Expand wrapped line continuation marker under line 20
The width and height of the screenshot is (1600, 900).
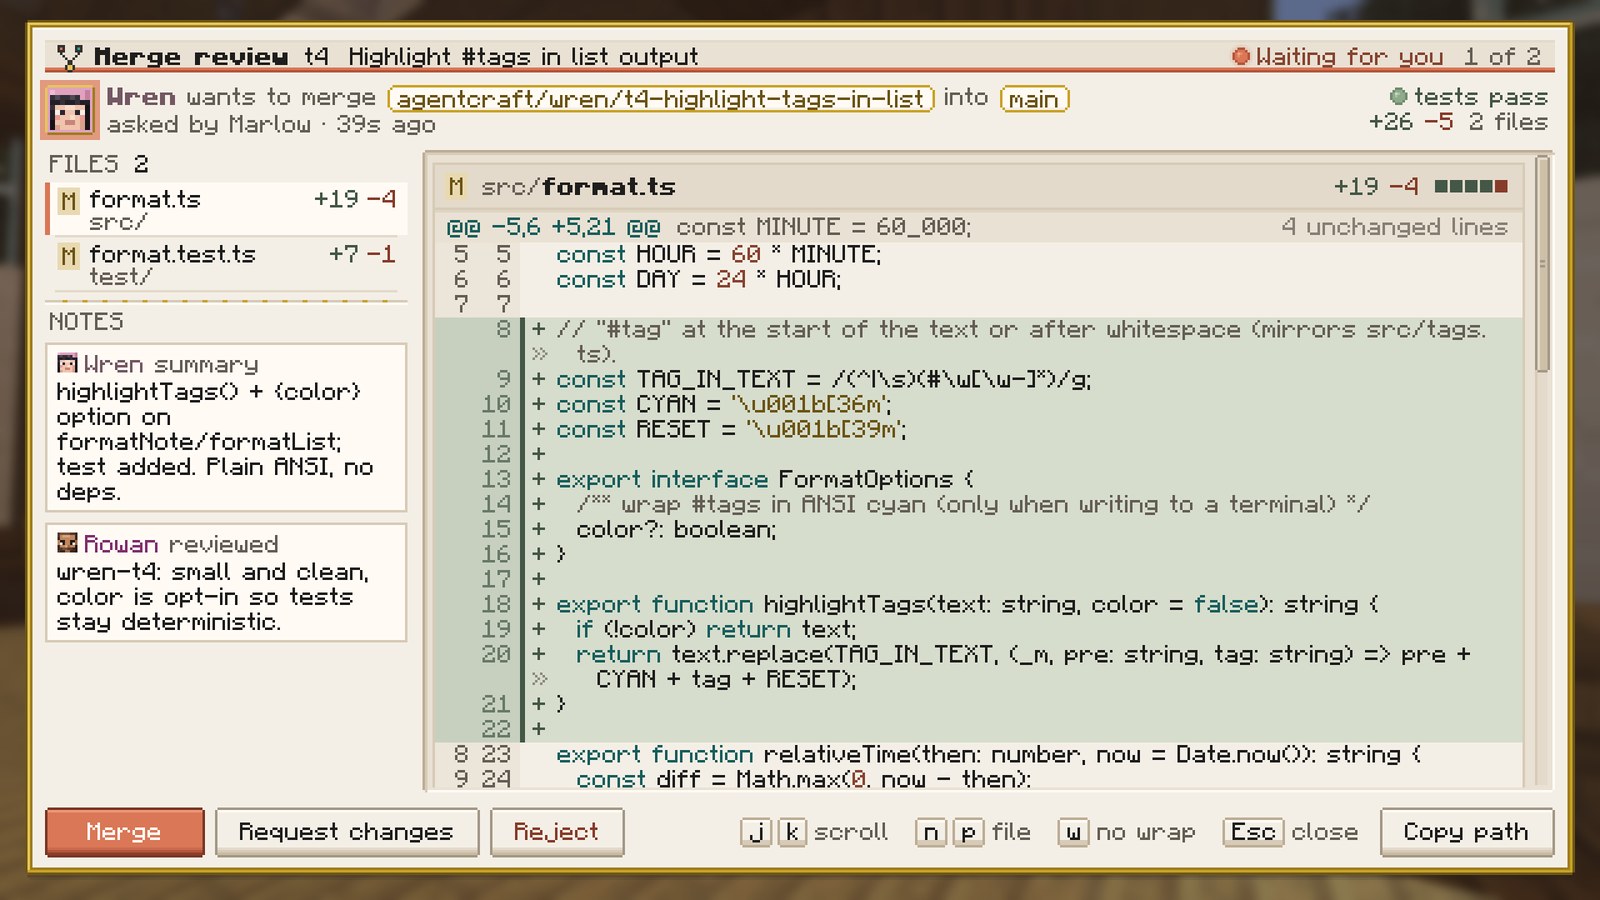(540, 679)
